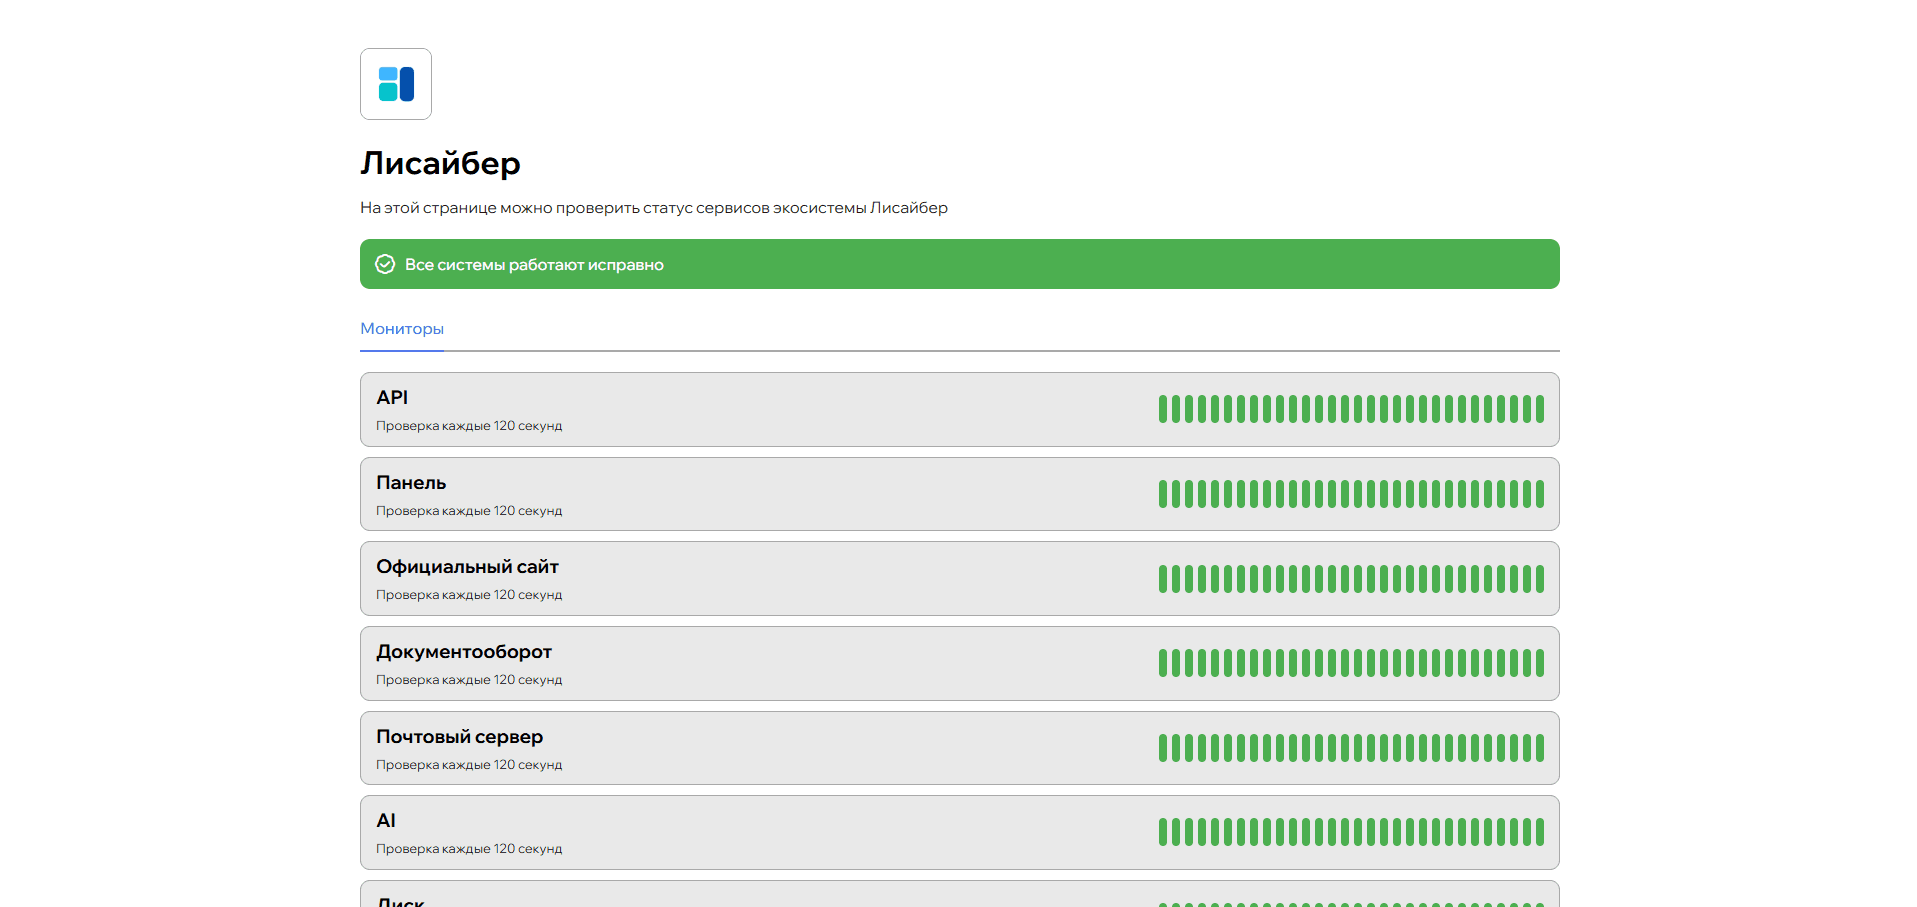The width and height of the screenshot is (1917, 907).
Task: Select the Панель monitor name
Action: click(411, 482)
